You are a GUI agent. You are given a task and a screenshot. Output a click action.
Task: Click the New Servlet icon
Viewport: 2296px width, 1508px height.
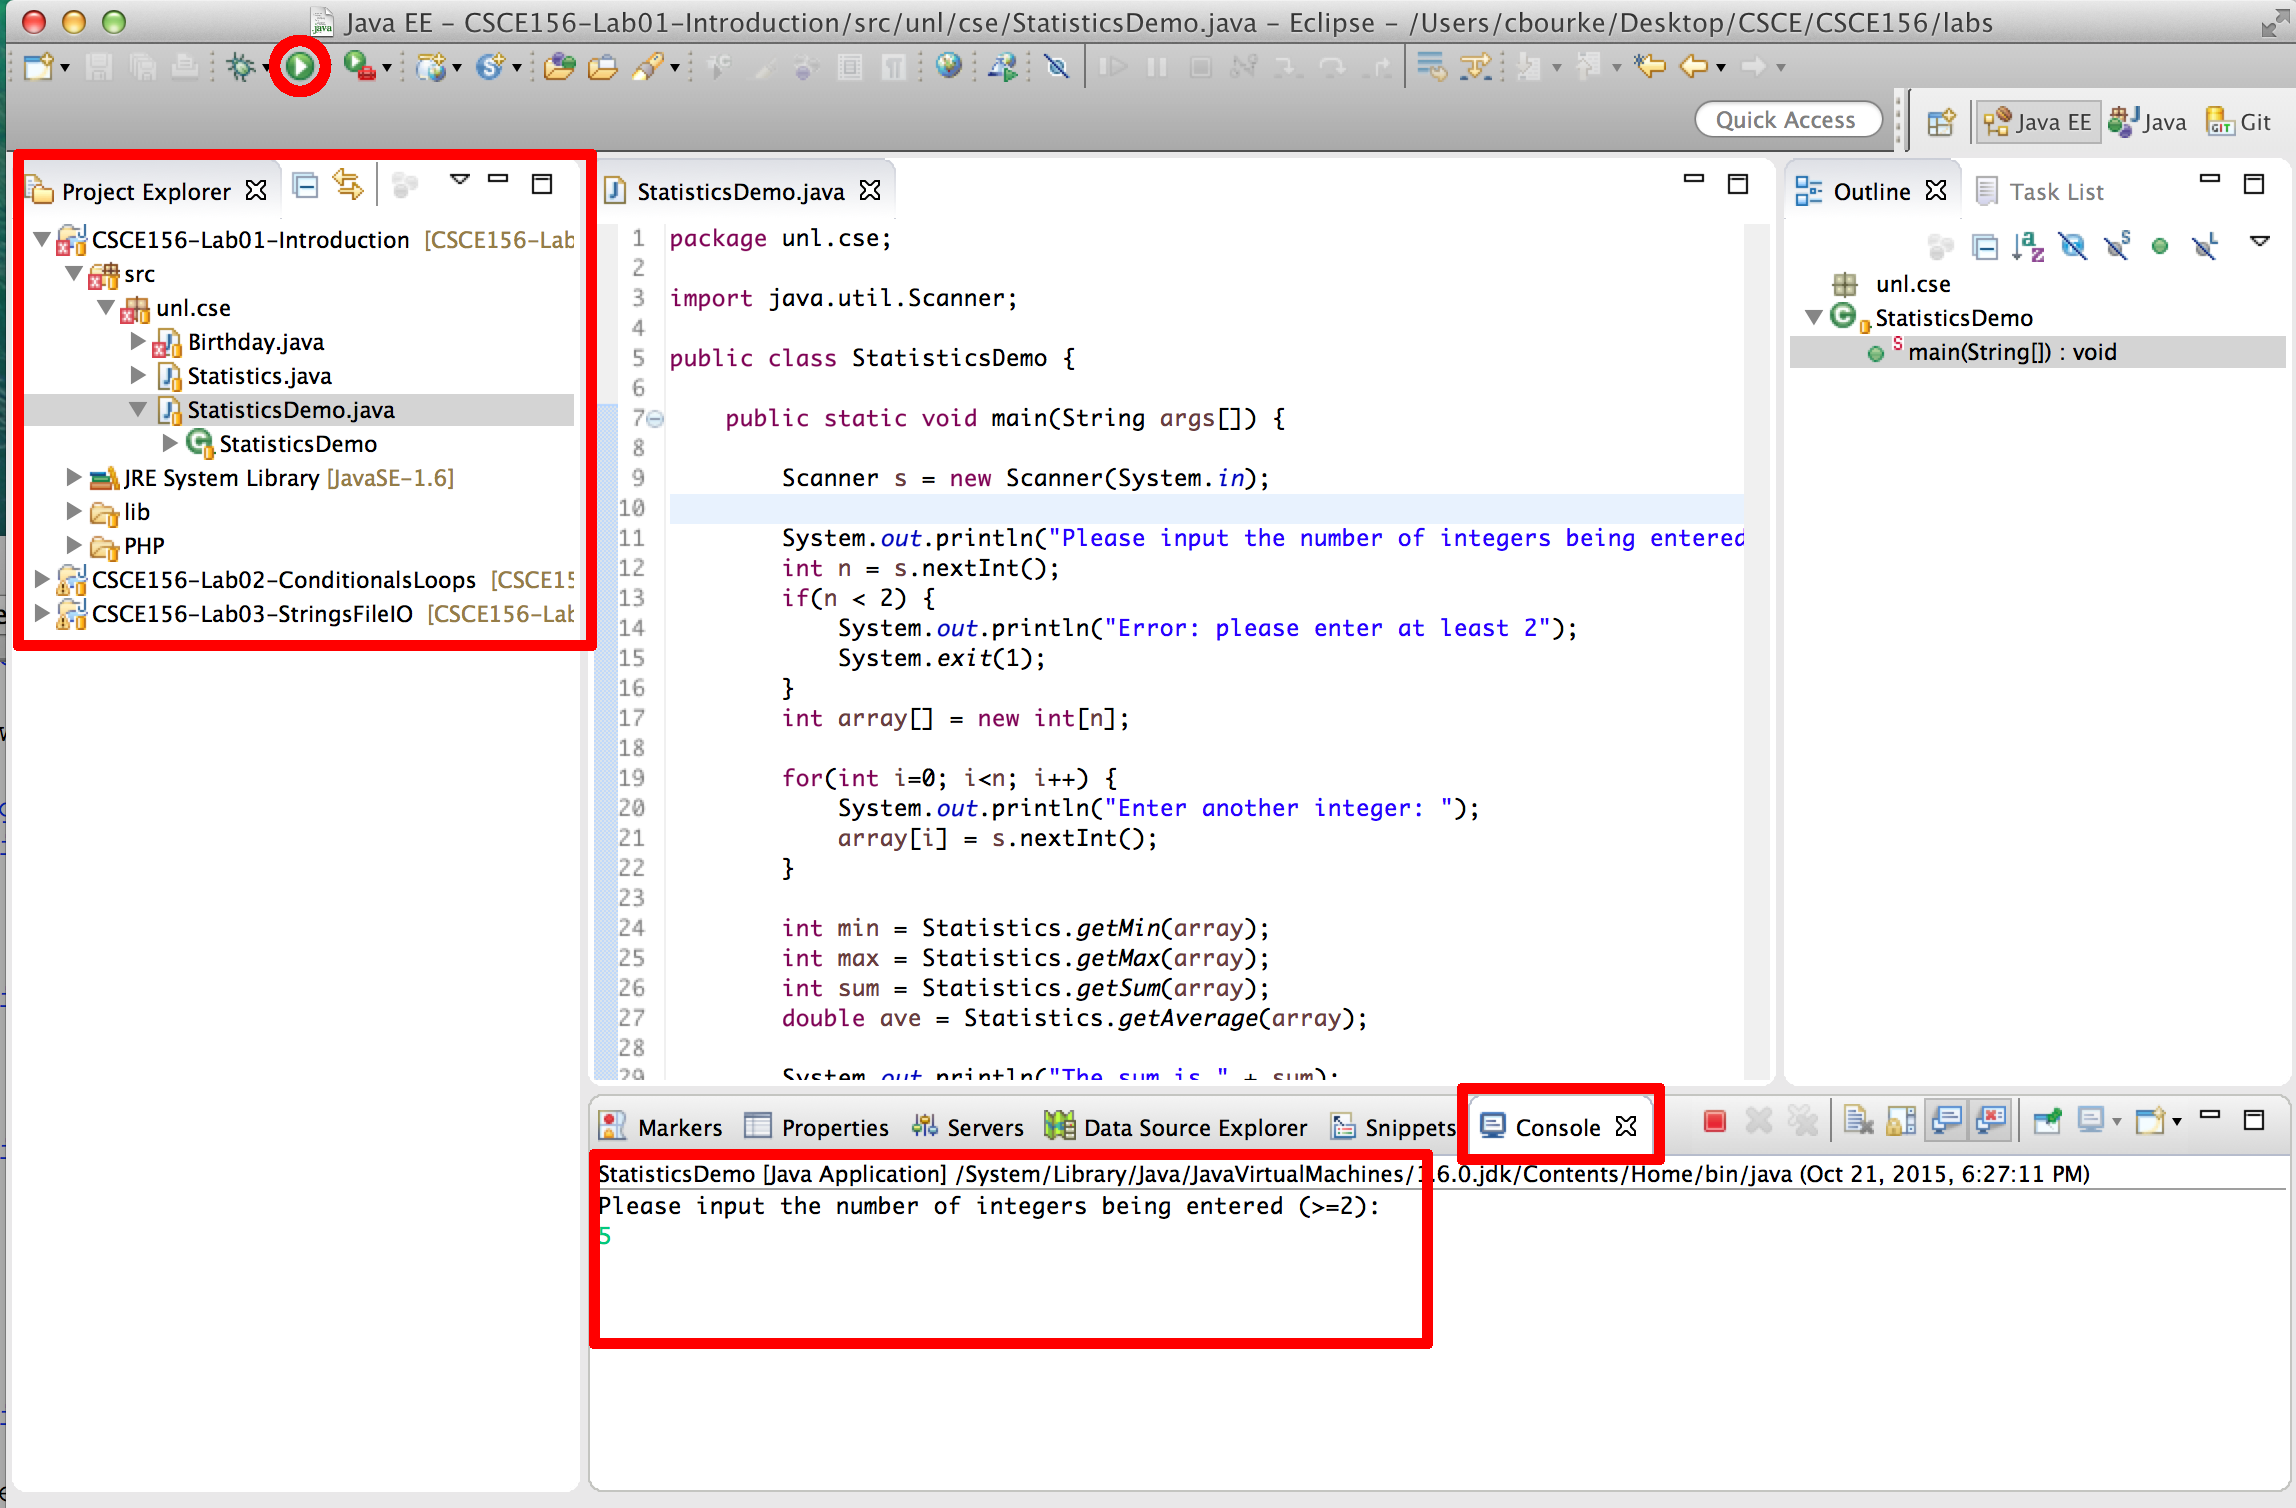490,67
